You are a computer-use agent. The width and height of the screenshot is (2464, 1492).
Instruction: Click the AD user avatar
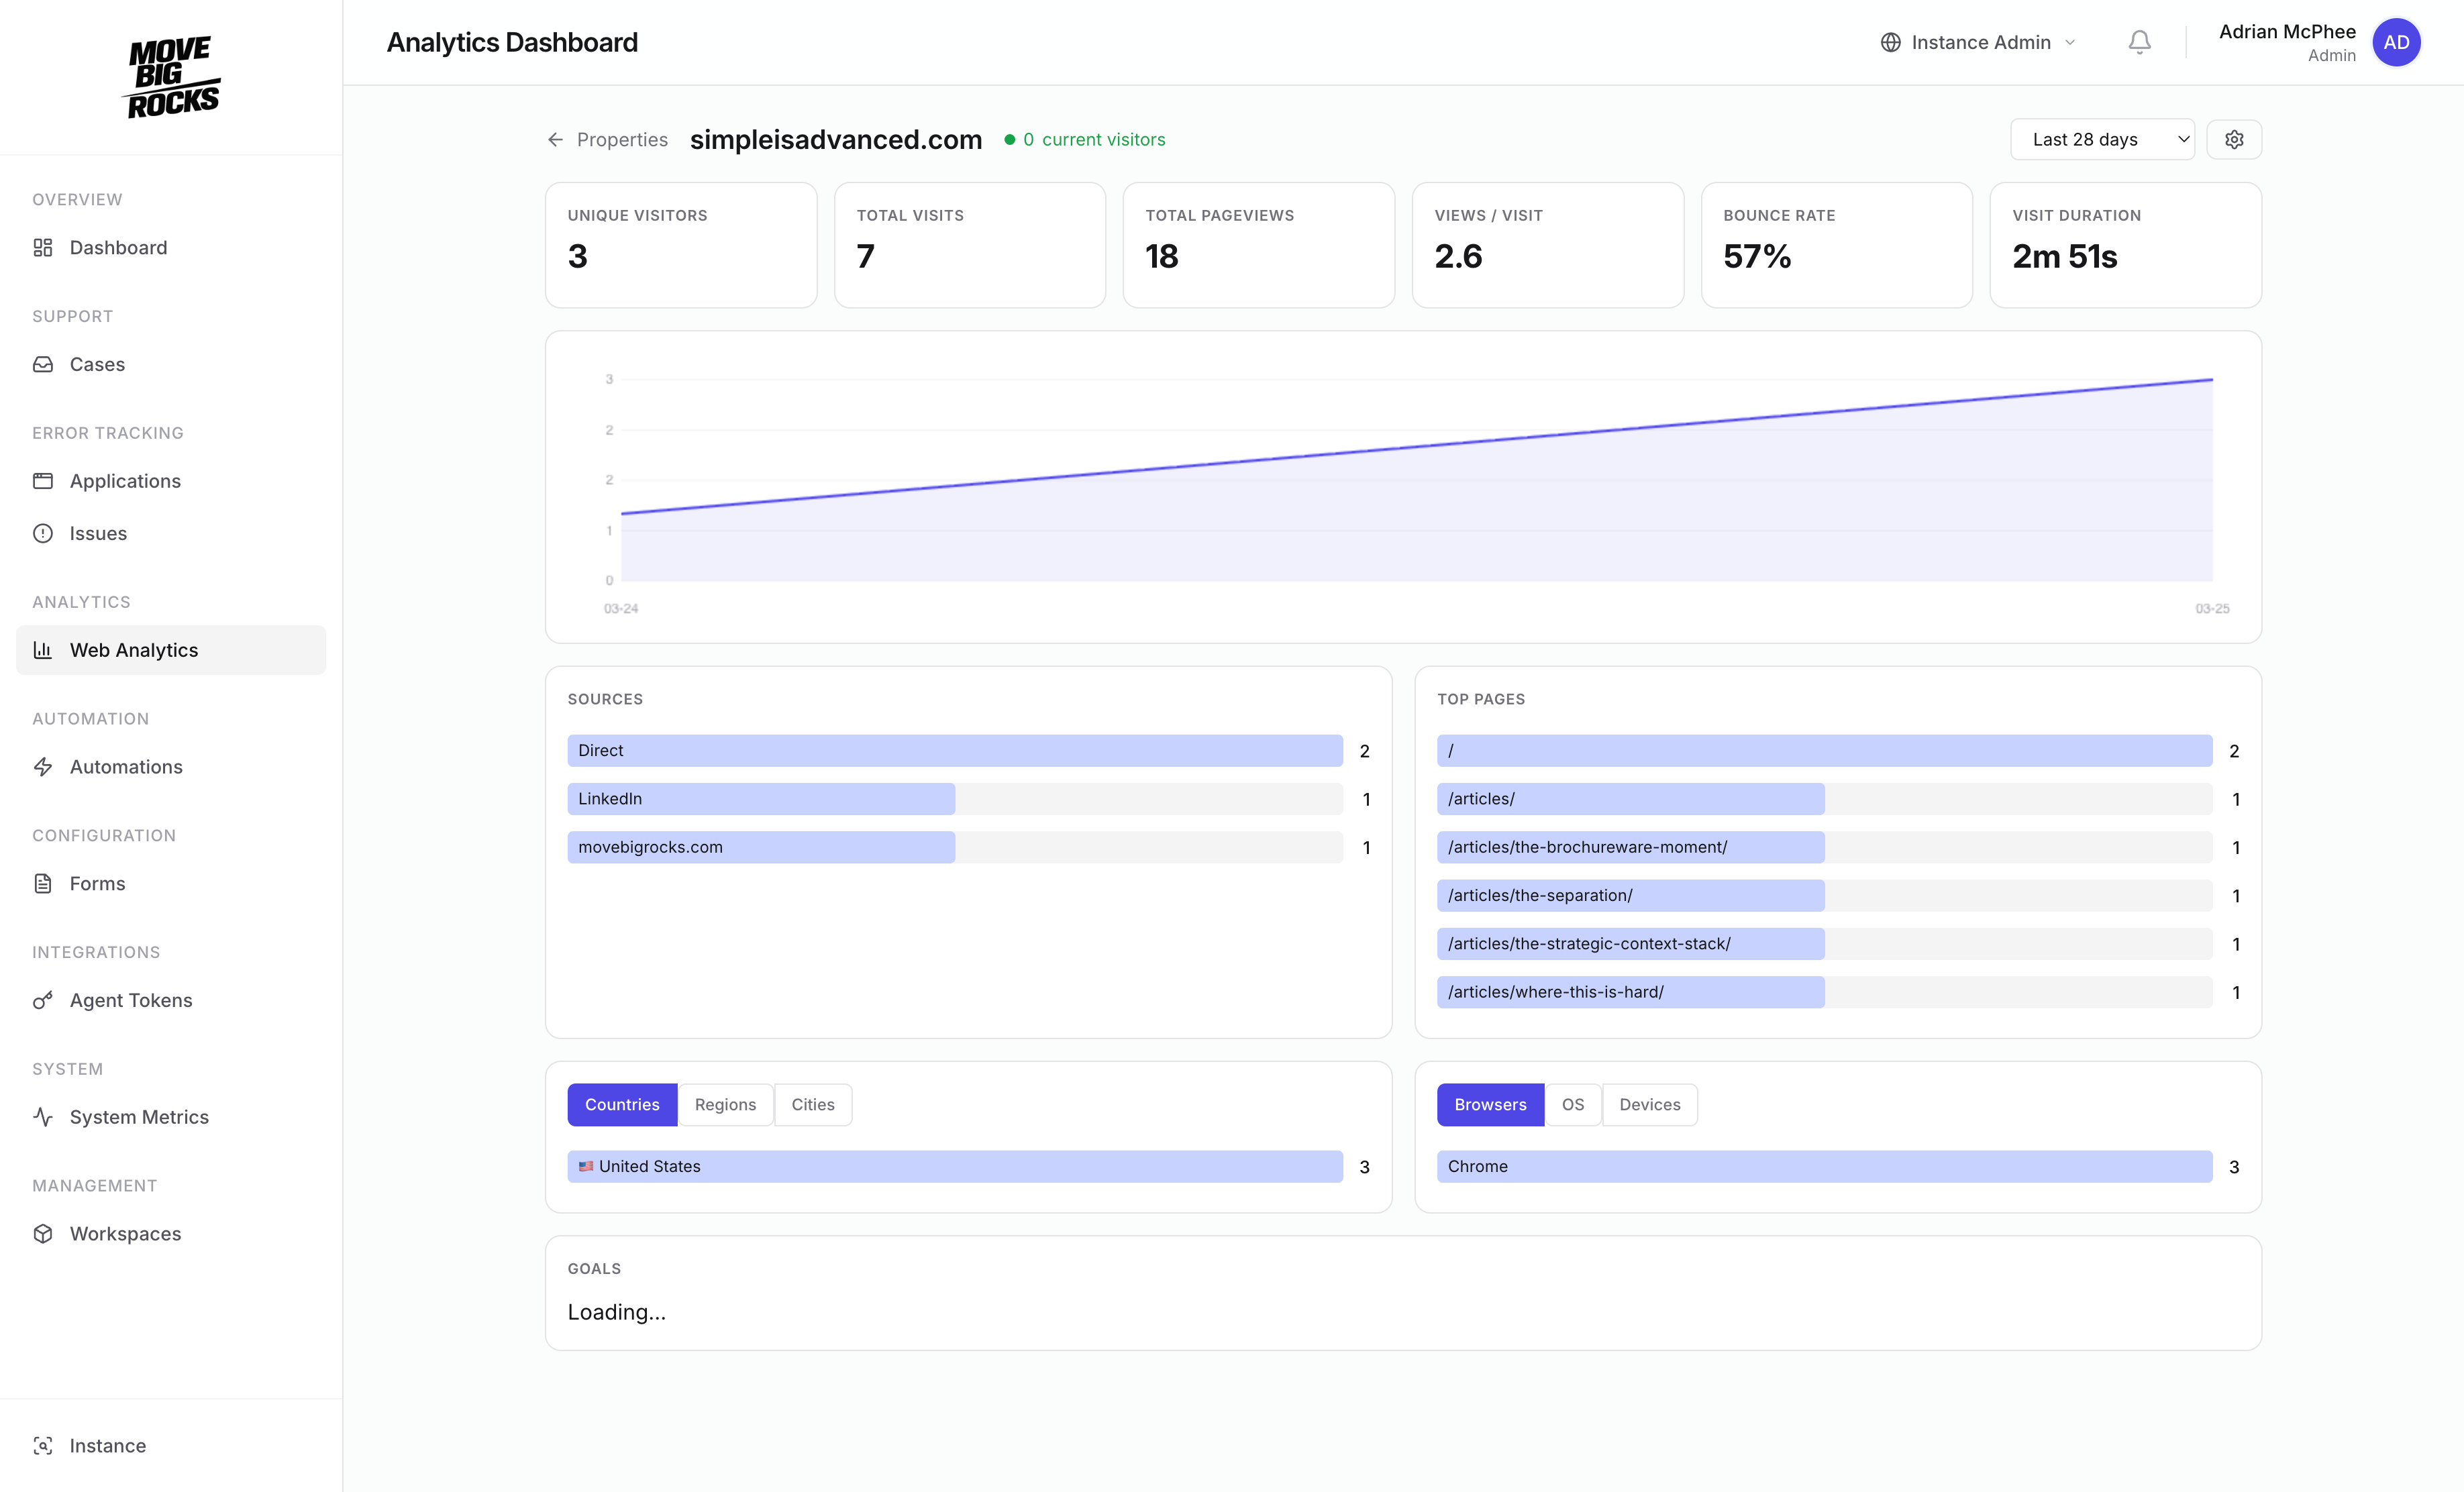coord(2396,42)
